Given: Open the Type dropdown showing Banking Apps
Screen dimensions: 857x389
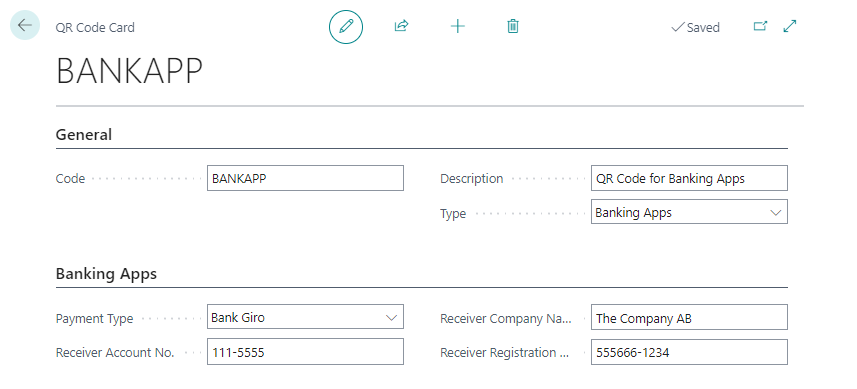Looking at the screenshot, I should coord(689,212).
